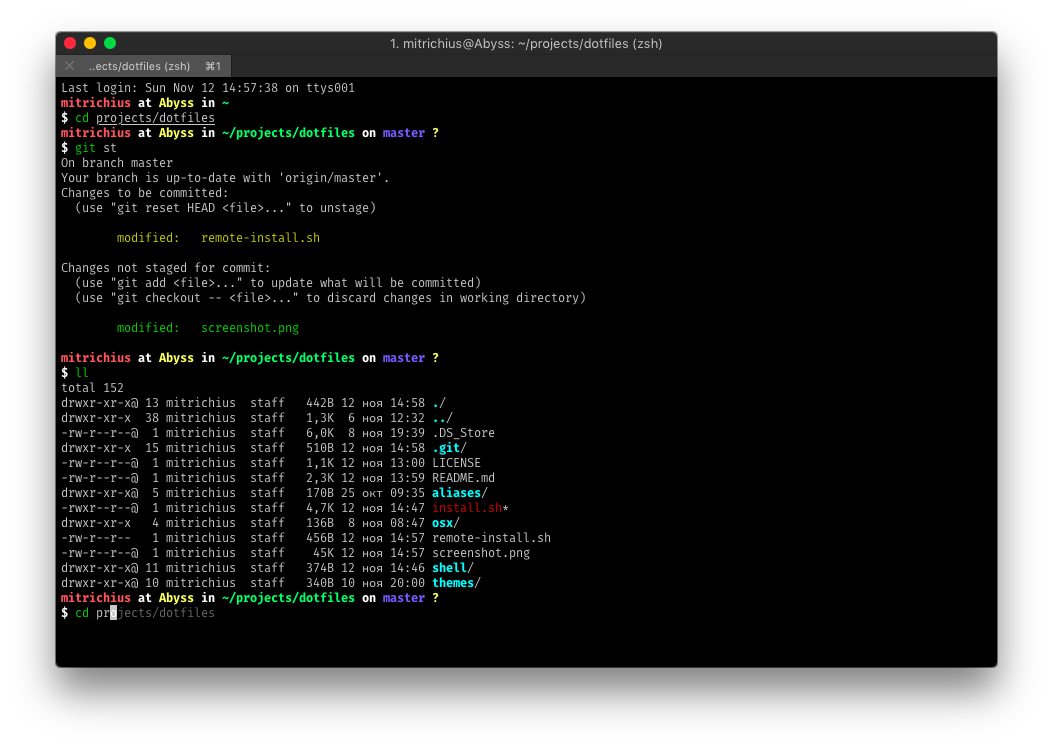
Task: Click the final prompt input 'cd projects/dotfiles'
Action: click(x=144, y=613)
